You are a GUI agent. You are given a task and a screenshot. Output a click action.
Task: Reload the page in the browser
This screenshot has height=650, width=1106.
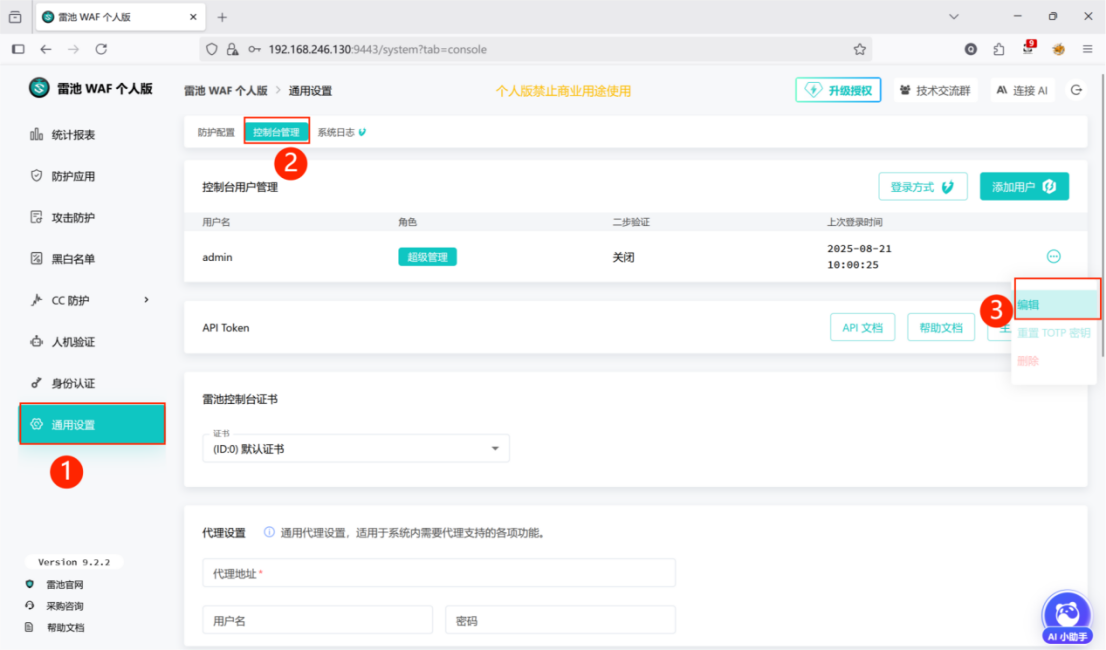point(101,49)
